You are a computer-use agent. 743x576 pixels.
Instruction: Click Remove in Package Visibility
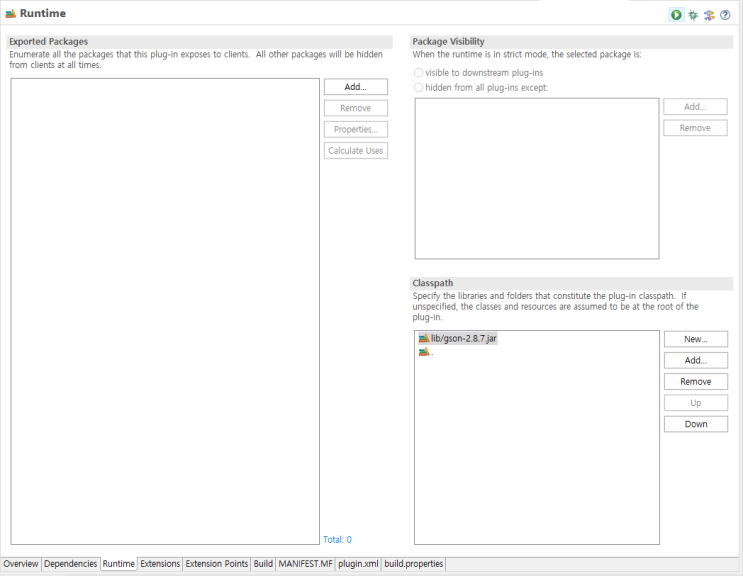[695, 128]
